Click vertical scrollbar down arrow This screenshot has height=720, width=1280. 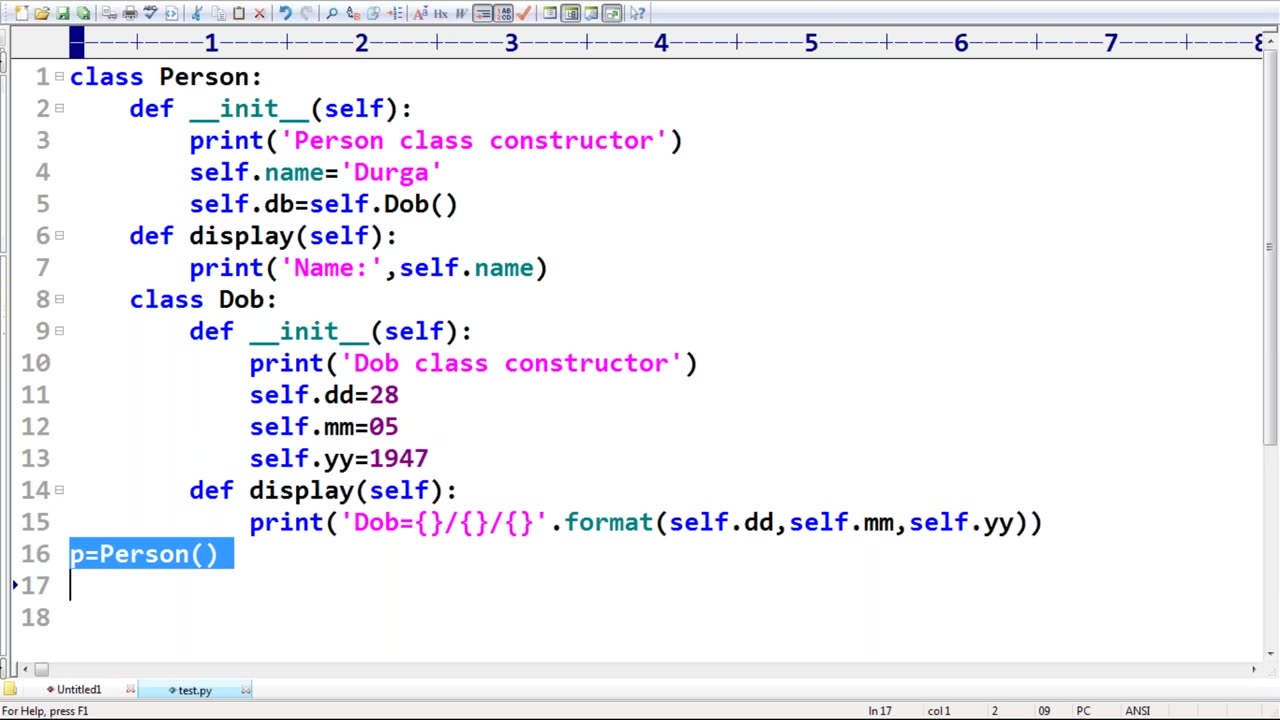(1271, 653)
